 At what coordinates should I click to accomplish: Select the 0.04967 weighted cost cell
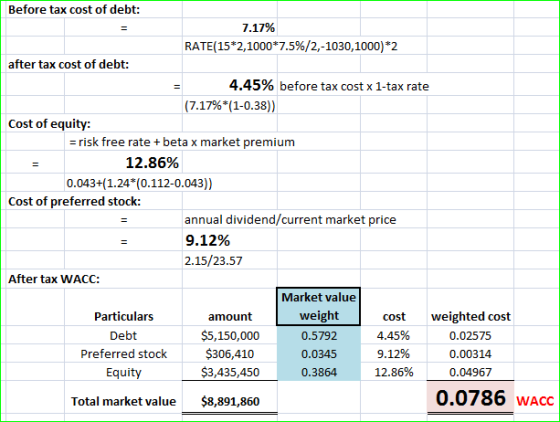tap(470, 372)
